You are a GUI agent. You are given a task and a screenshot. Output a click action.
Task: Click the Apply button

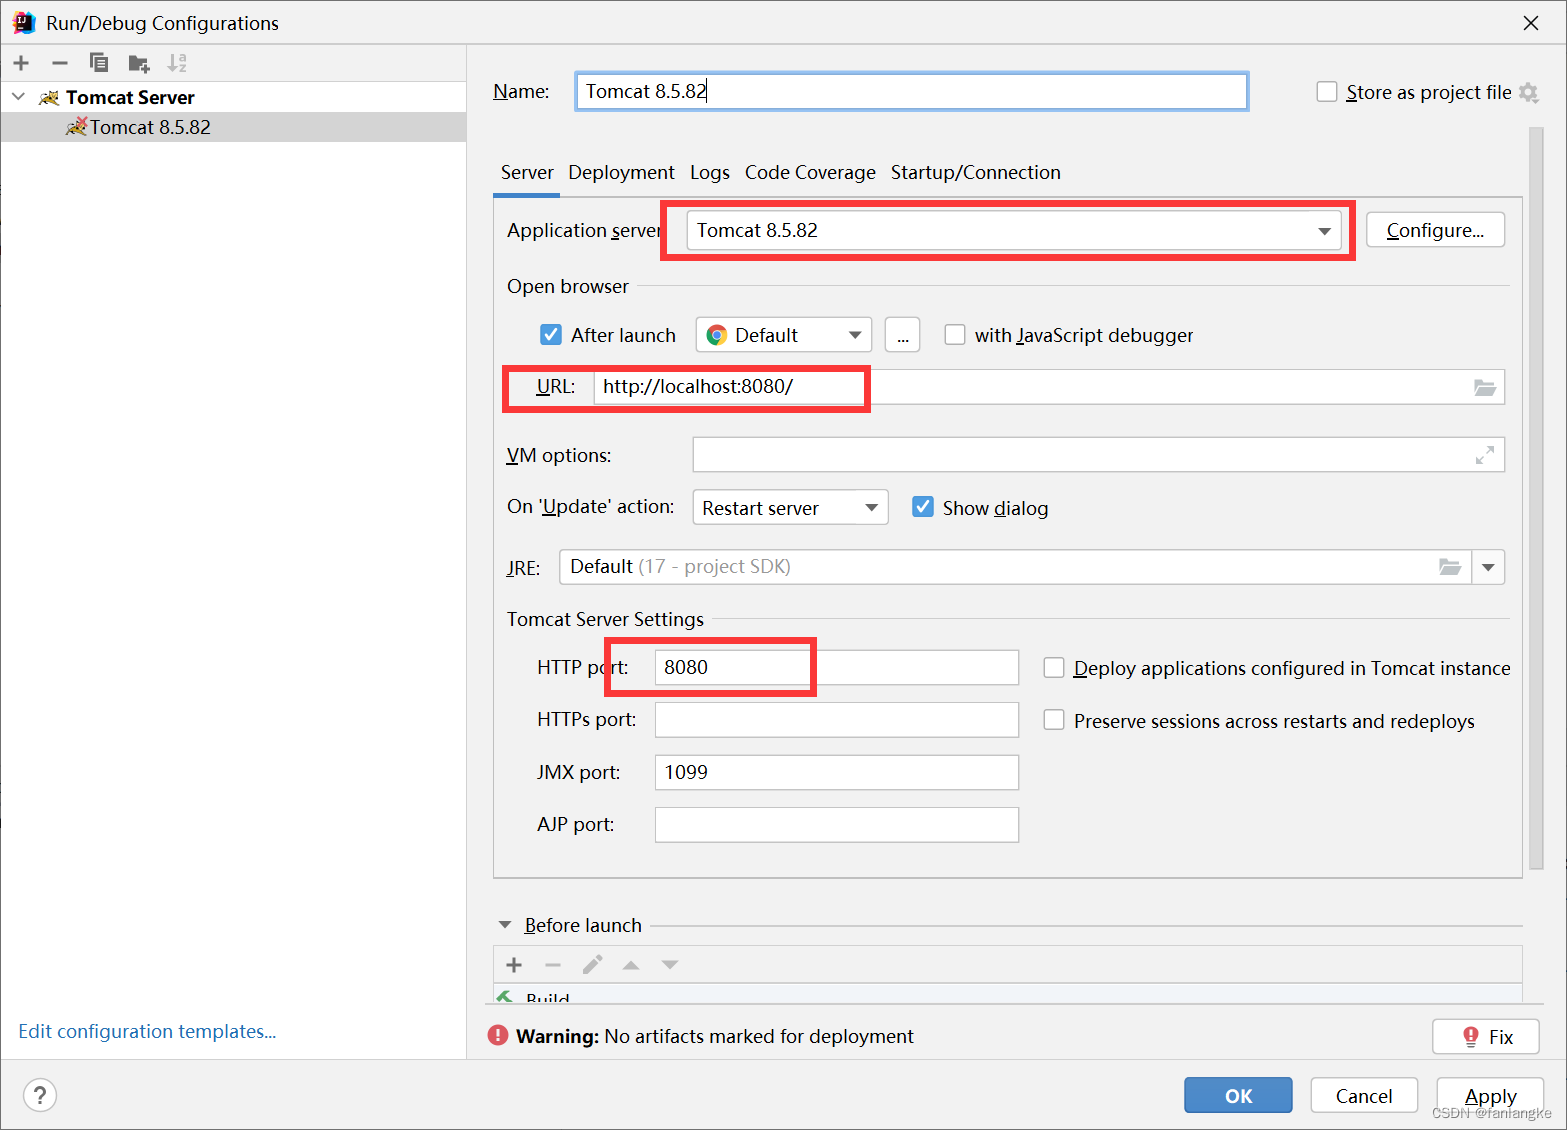pos(1490,1095)
